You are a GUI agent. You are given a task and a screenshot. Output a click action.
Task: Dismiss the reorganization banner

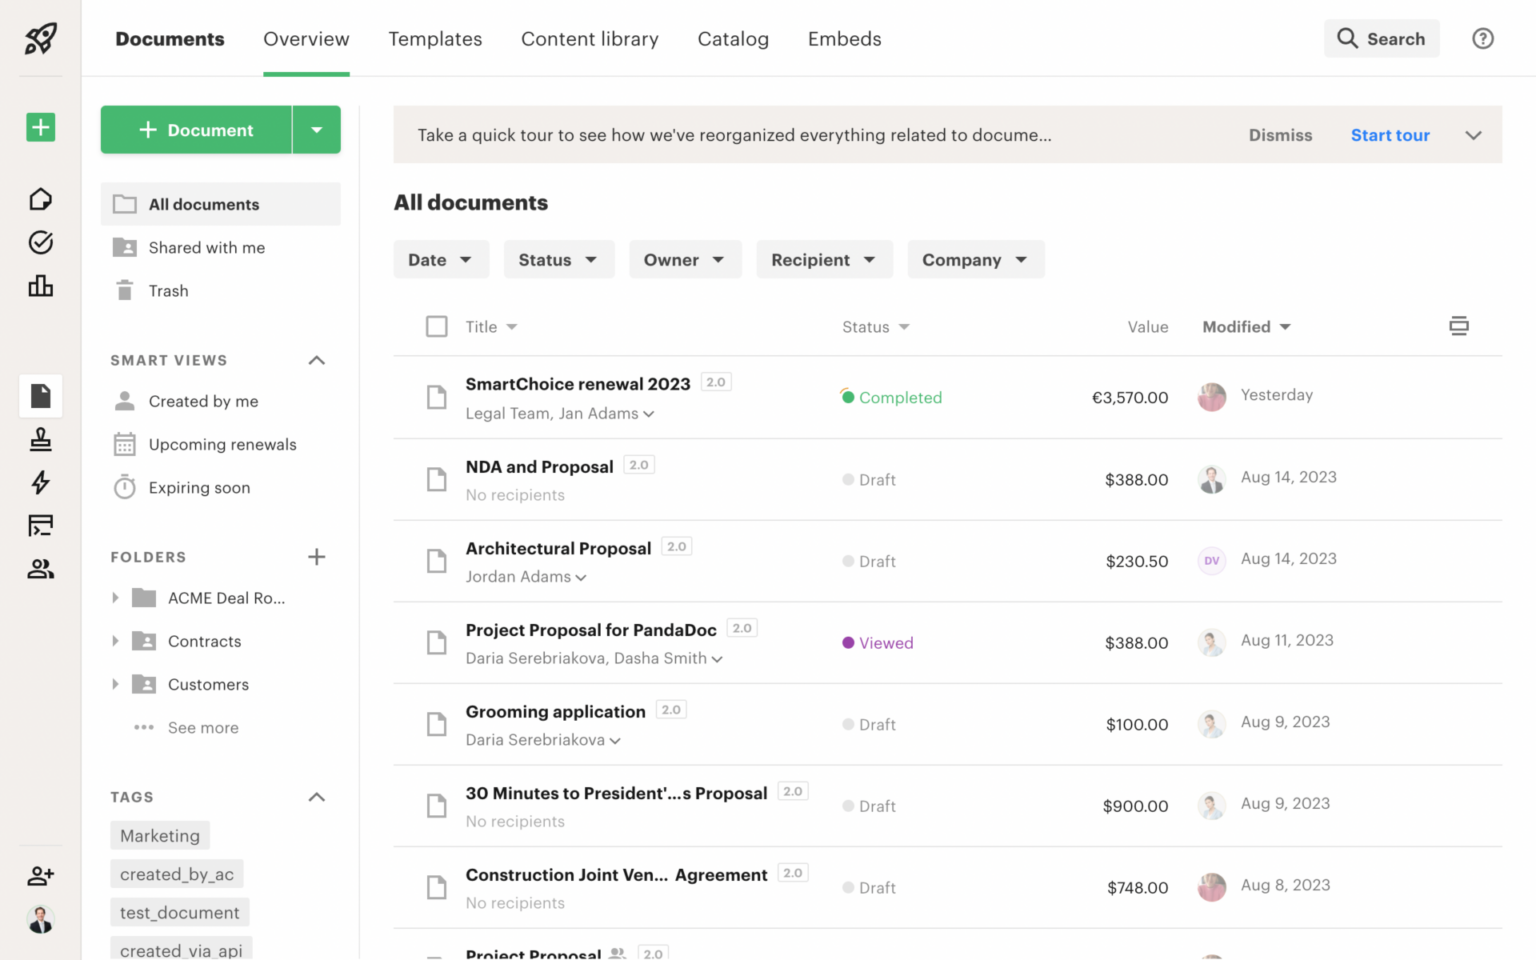[1280, 135]
